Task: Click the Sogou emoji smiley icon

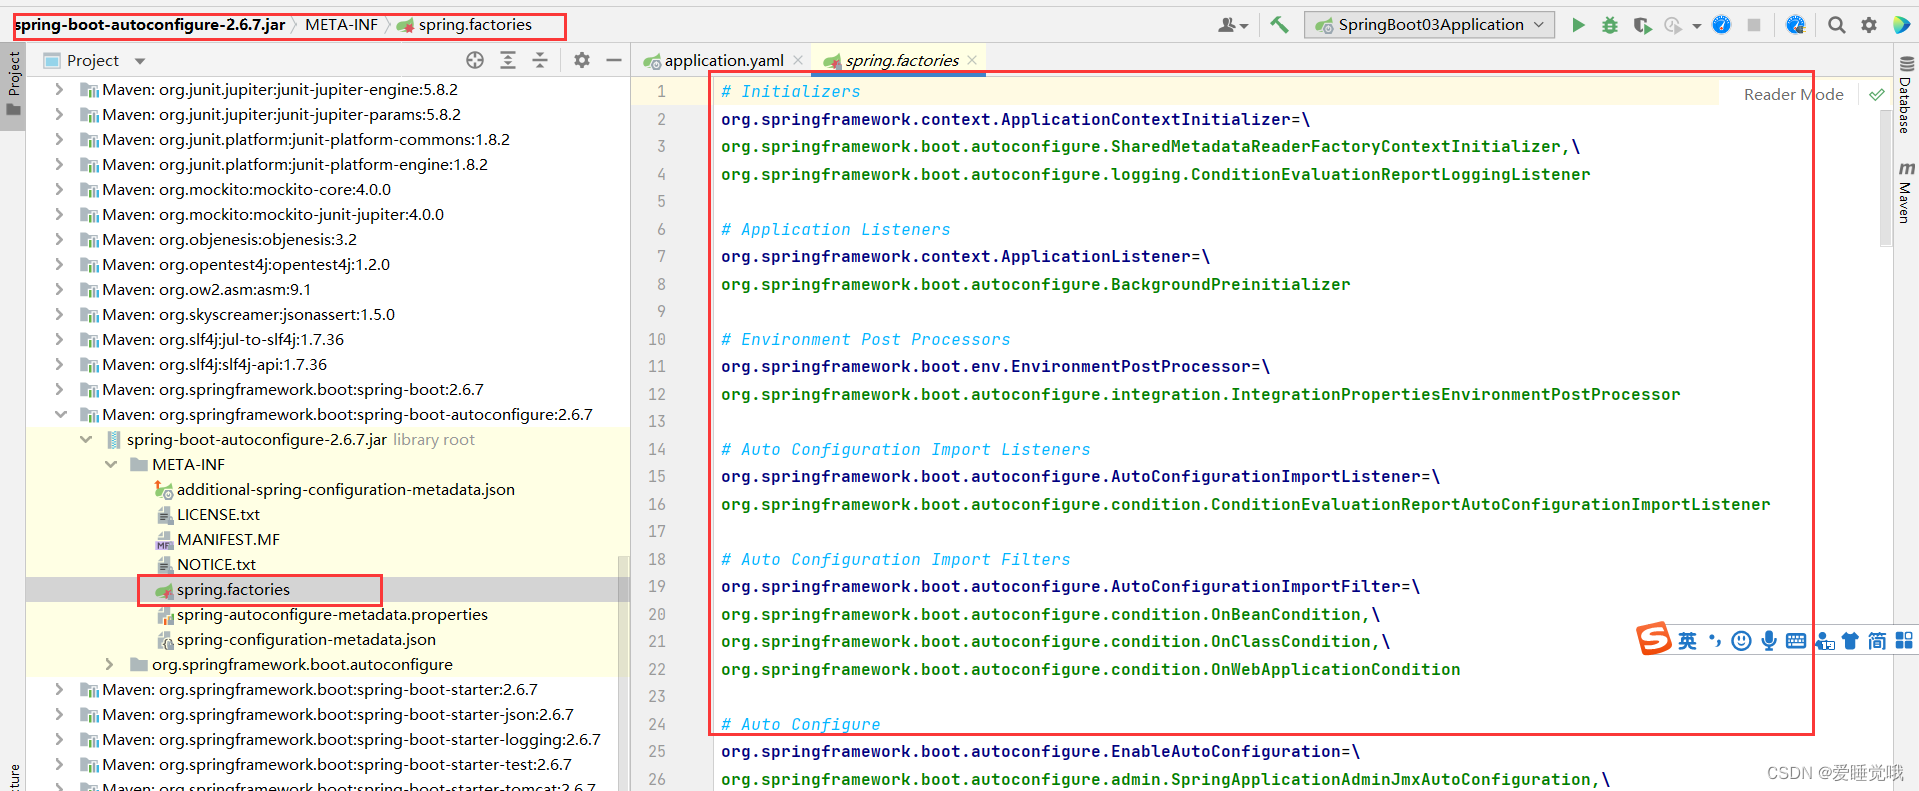Action: click(1742, 641)
